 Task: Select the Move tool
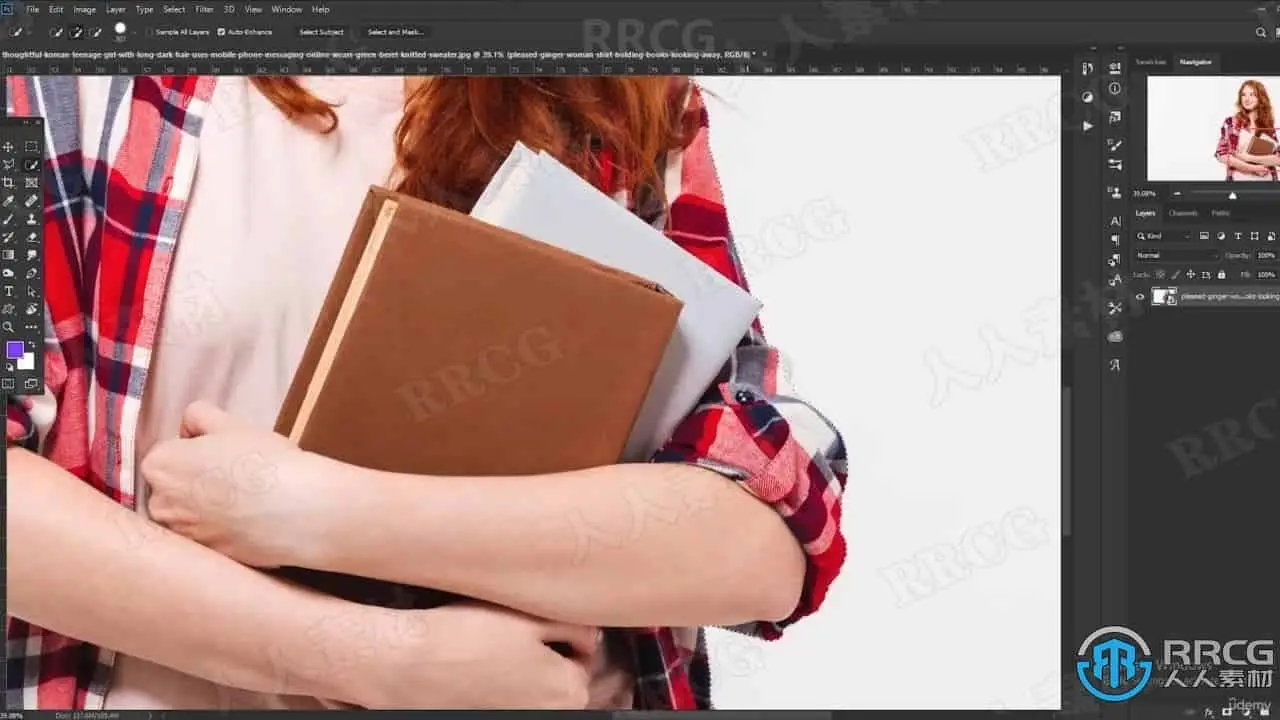click(9, 147)
